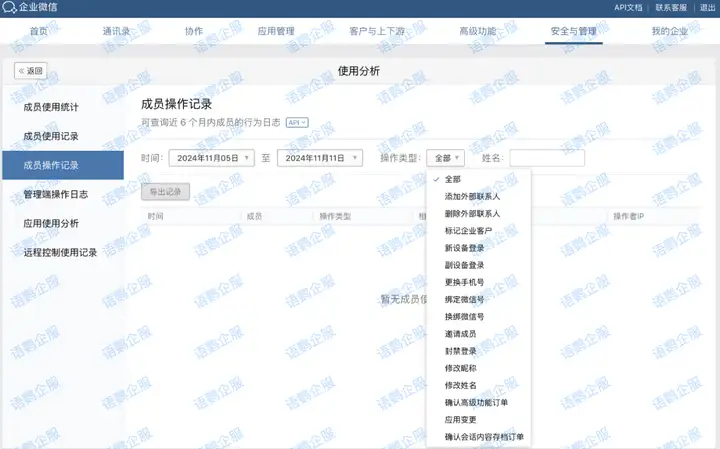Open the 应用管理 tab

coord(276,32)
